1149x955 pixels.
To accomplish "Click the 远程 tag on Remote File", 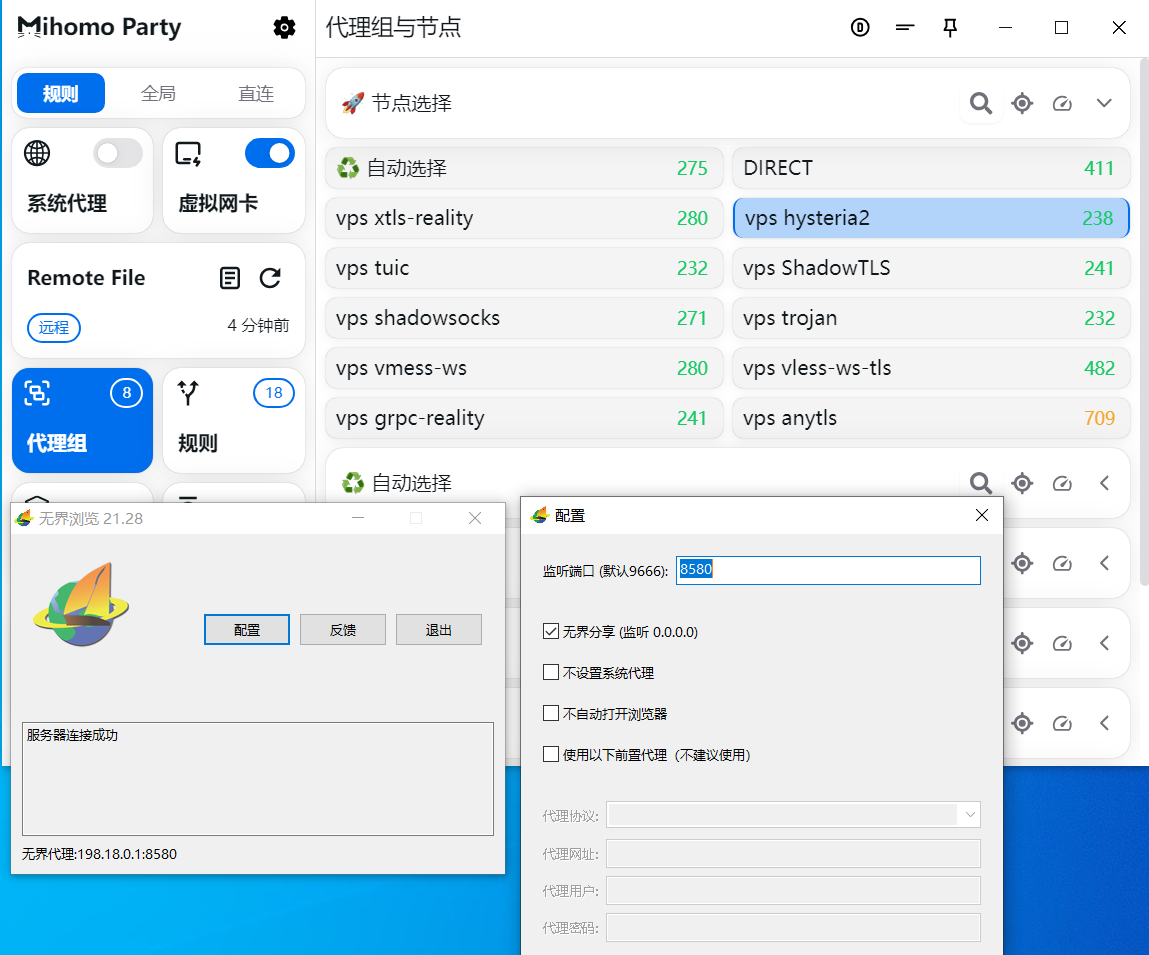I will click(x=54, y=327).
